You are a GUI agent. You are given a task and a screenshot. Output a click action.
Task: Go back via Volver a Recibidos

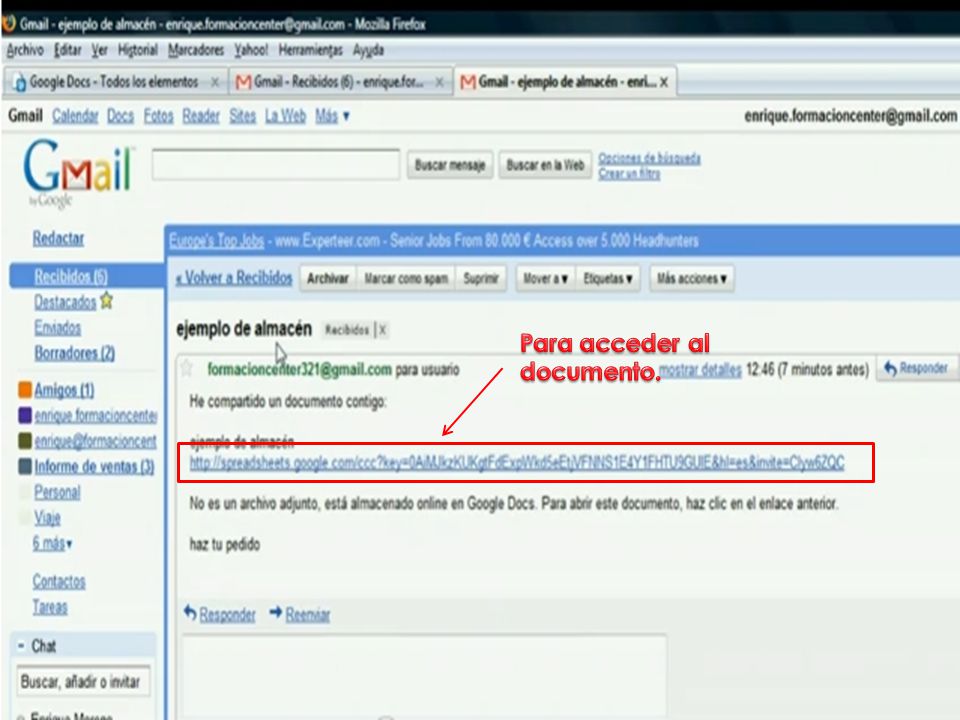234,278
